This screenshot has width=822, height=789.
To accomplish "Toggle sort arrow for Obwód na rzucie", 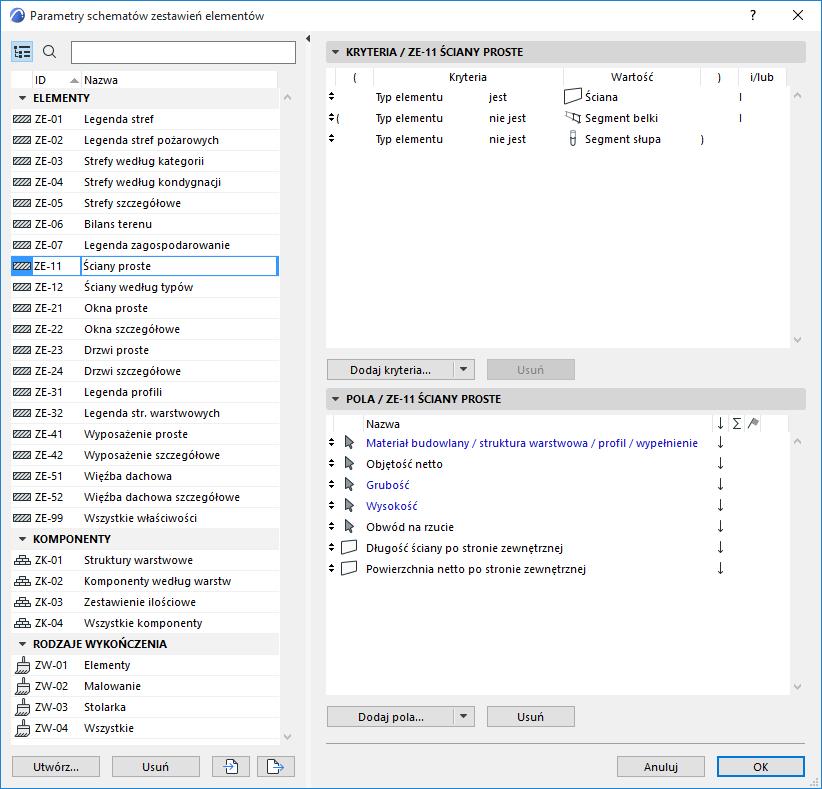I will click(720, 526).
